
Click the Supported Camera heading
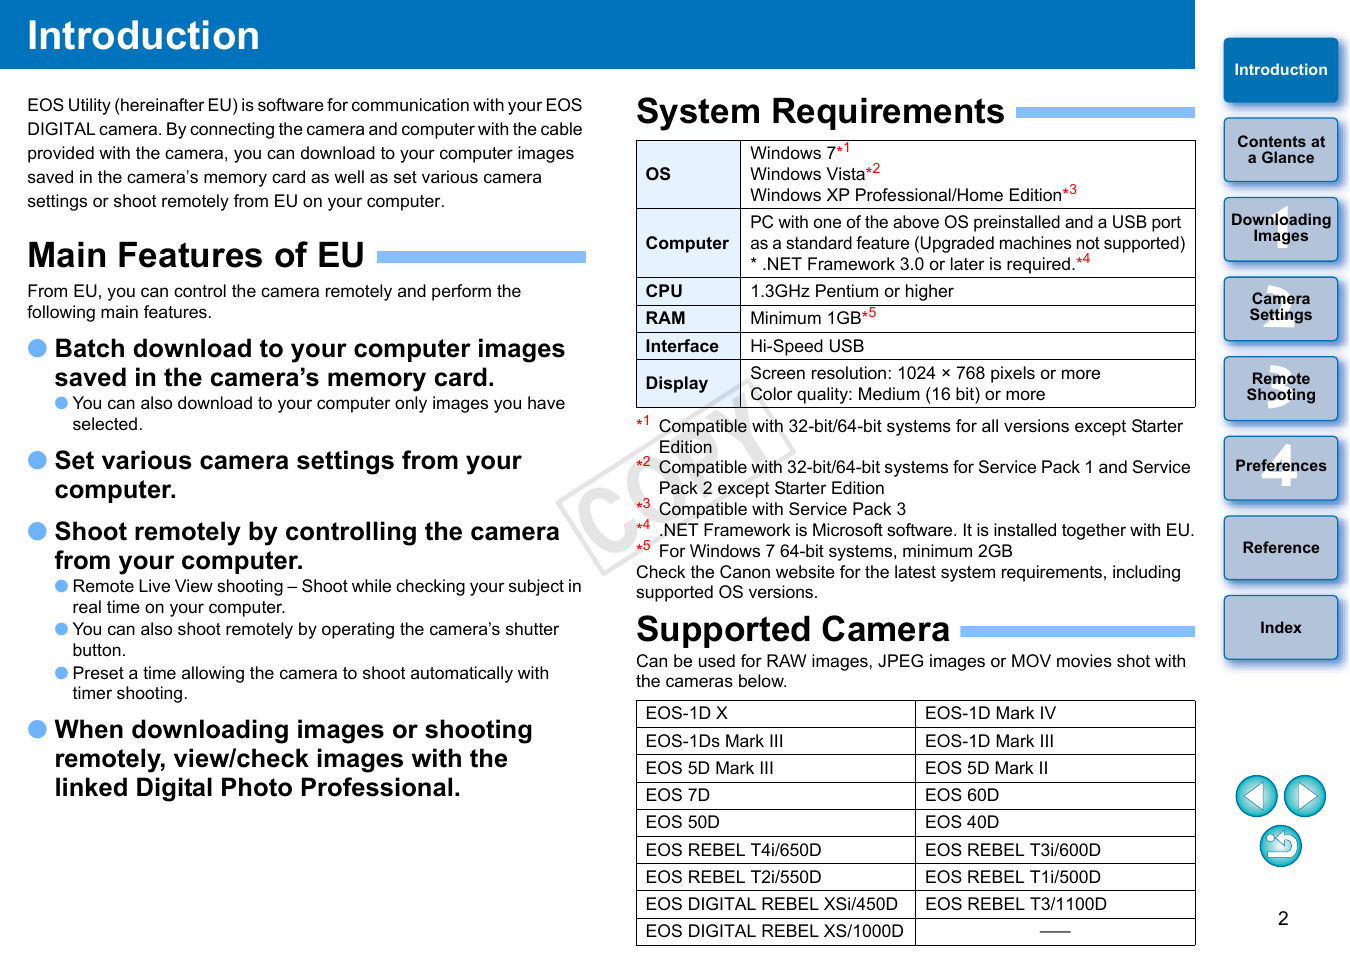pyautogui.click(x=793, y=629)
